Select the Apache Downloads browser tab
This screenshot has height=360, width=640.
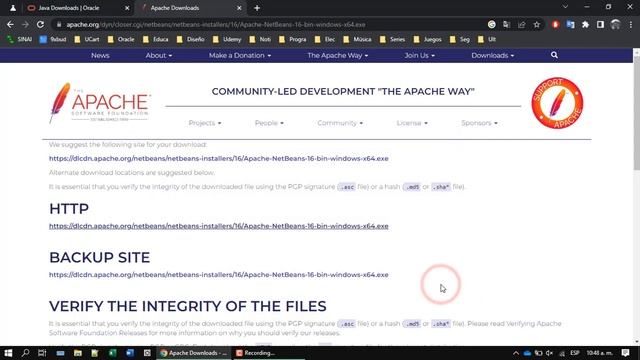[x=190, y=8]
